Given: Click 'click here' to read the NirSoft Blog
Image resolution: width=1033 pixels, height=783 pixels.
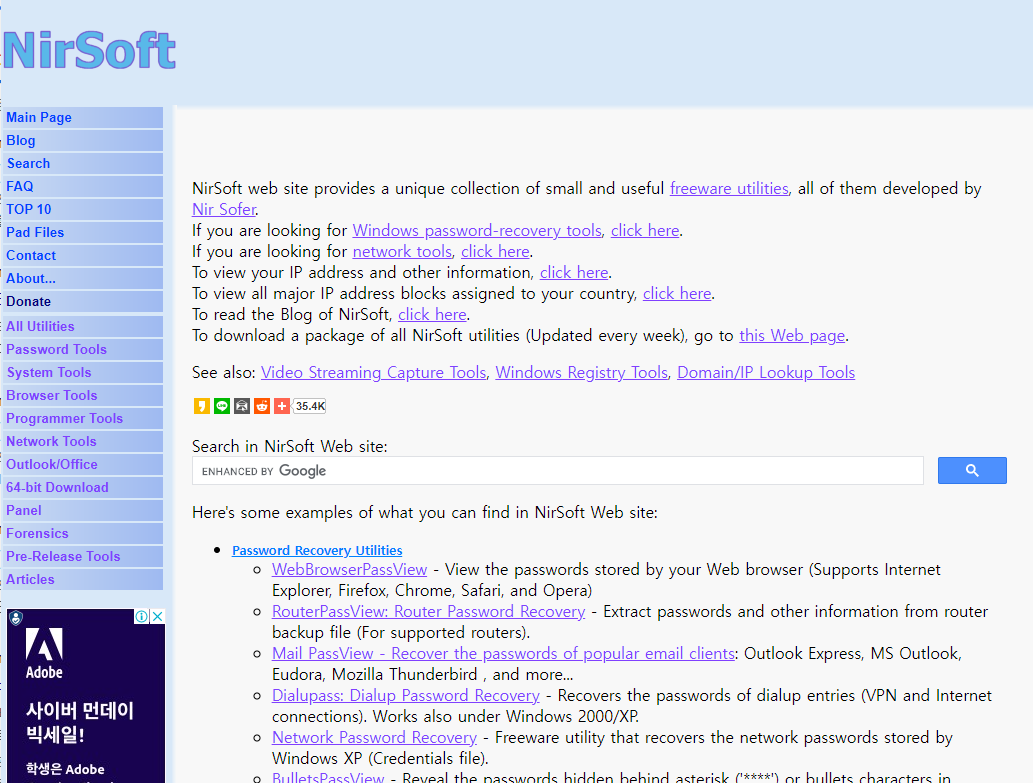Looking at the screenshot, I should coord(432,315).
